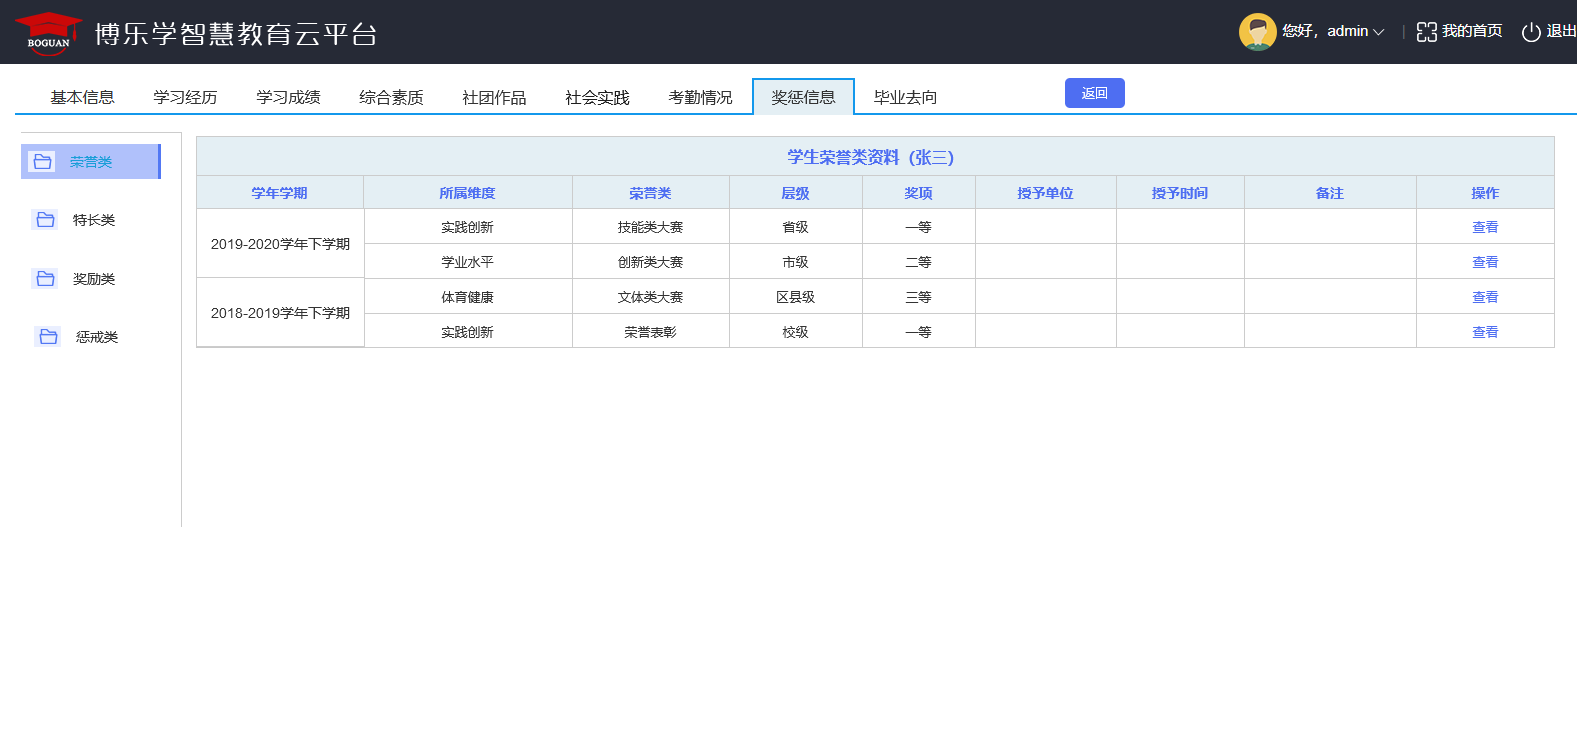Click the 所属维度 column header
The image size is (1577, 749).
[468, 193]
